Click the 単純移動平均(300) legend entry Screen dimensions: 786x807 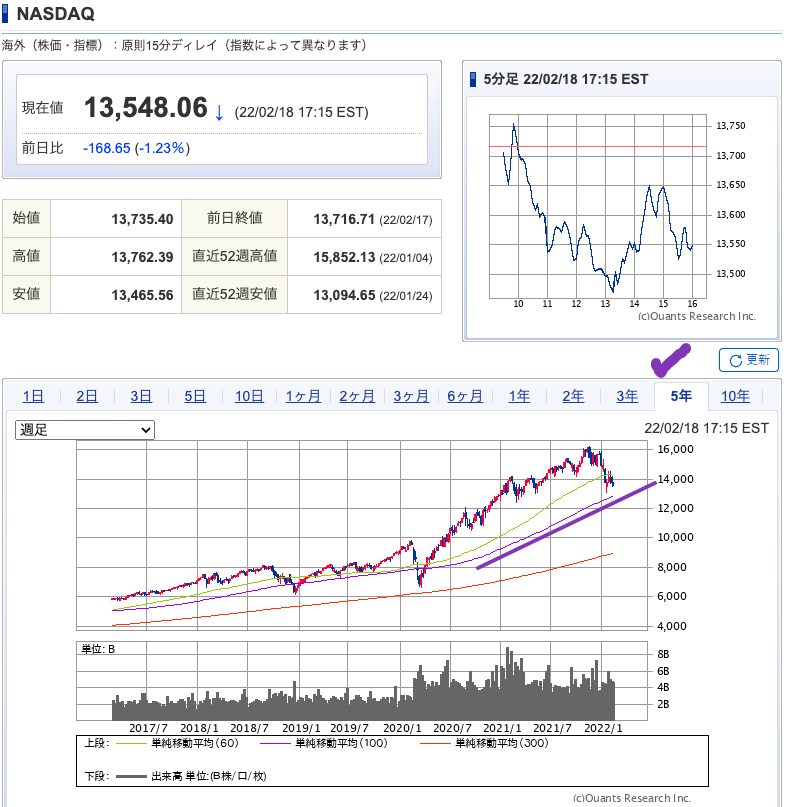click(x=485, y=743)
